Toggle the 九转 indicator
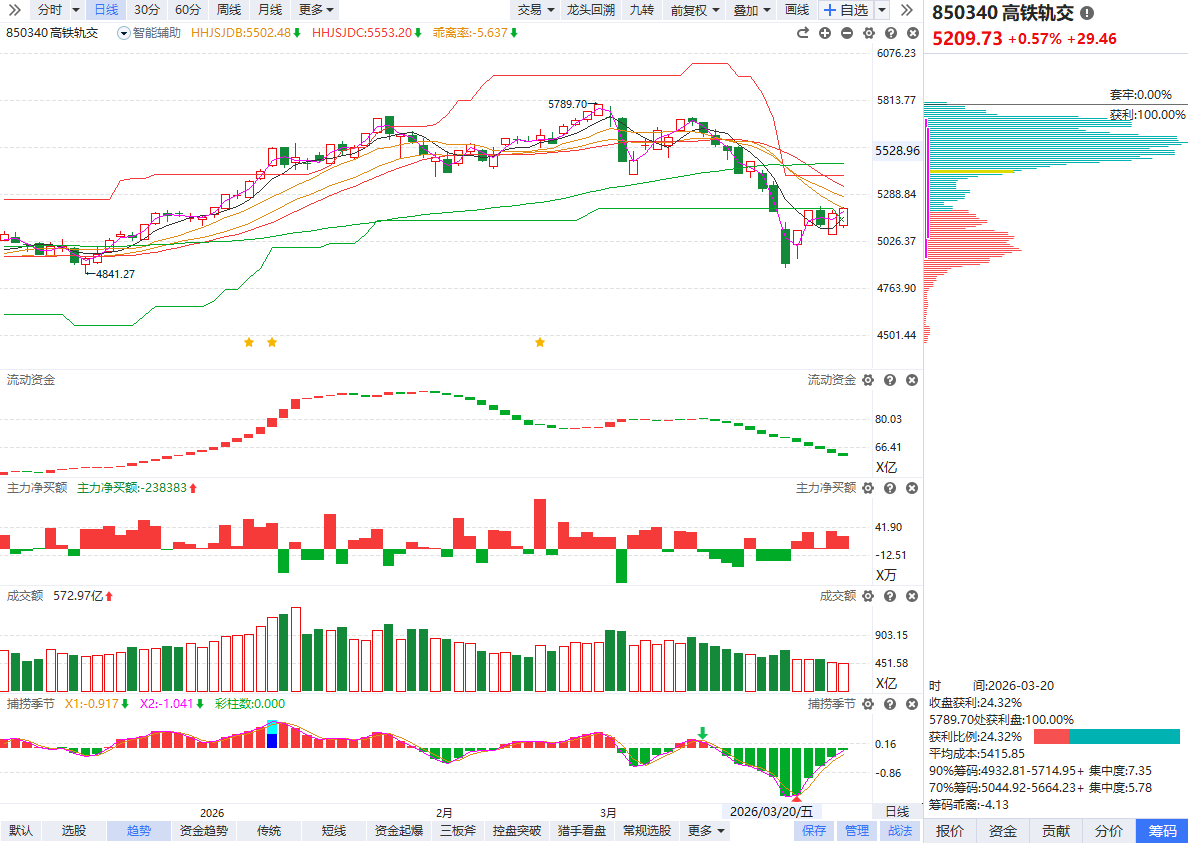1188x843 pixels. (641, 10)
